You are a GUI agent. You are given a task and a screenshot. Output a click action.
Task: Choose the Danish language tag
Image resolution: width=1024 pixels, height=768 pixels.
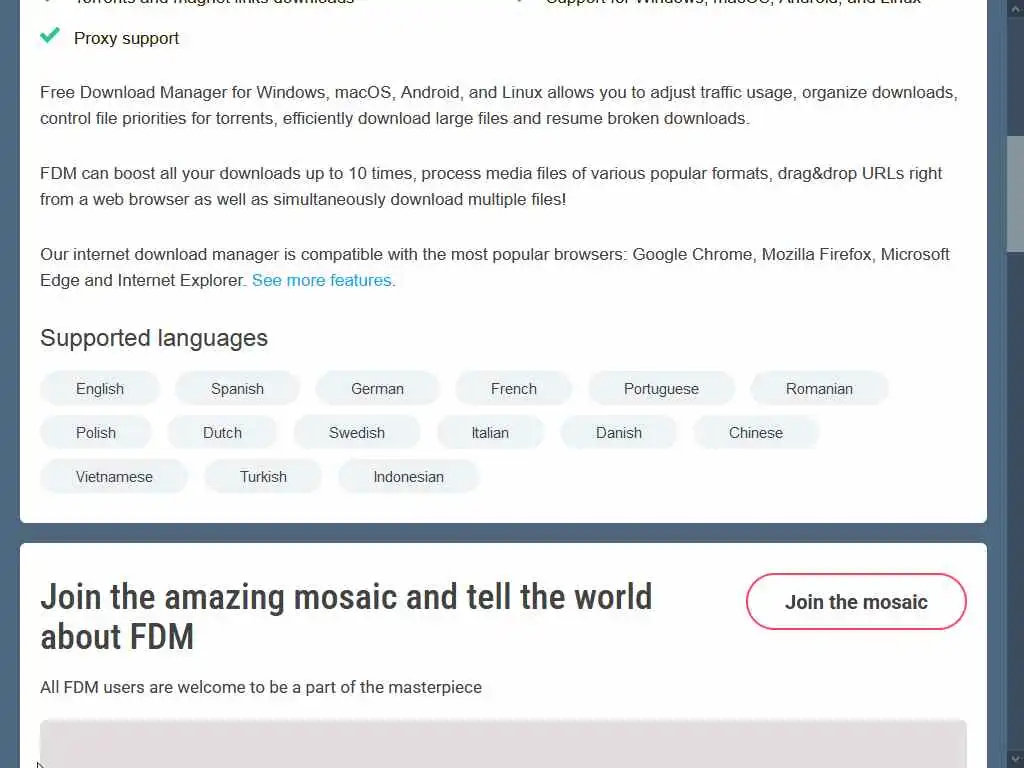618,432
